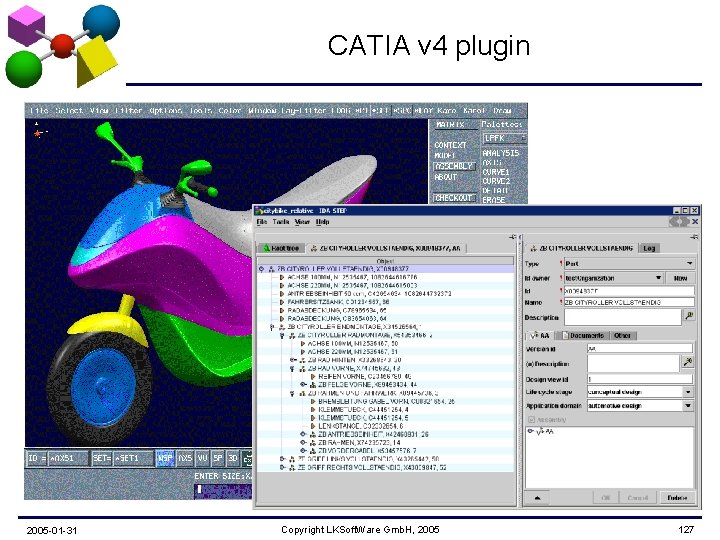Click the Name input field
This screenshot has width=720, height=540.
pos(629,303)
